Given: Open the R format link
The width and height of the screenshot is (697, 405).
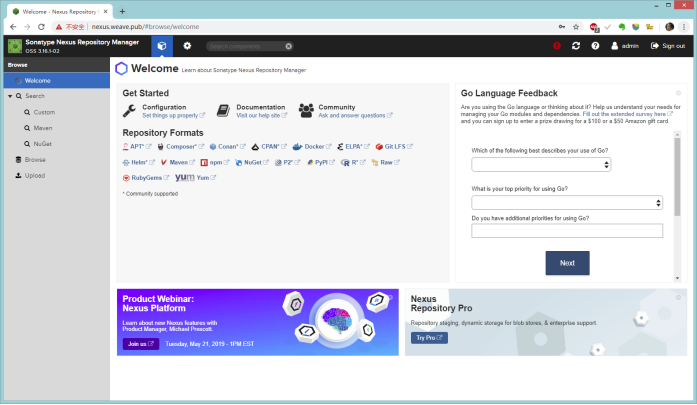Looking at the screenshot, I should 353,162.
